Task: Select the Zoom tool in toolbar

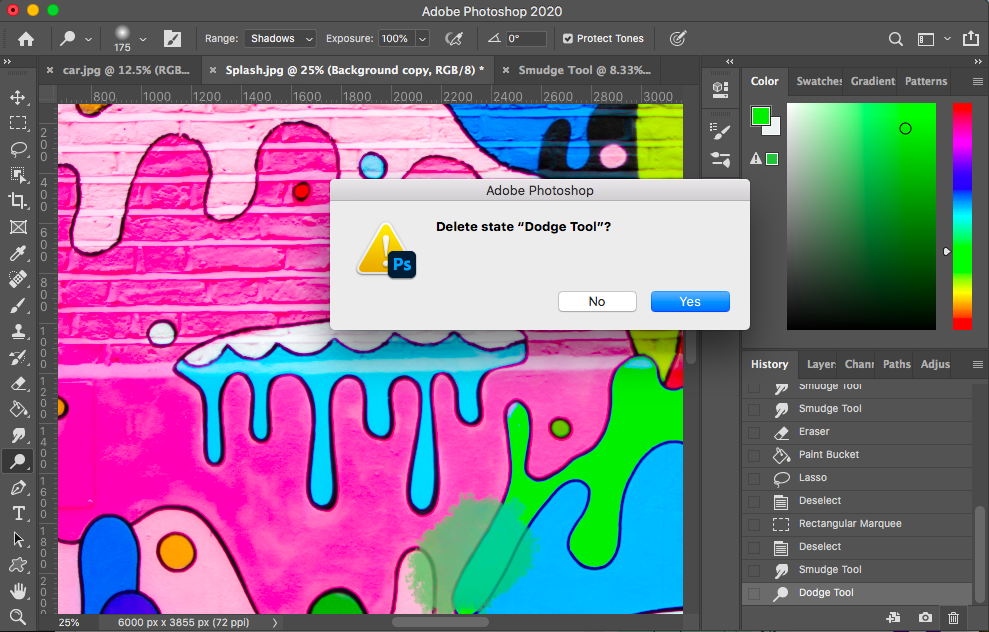Action: 18,617
